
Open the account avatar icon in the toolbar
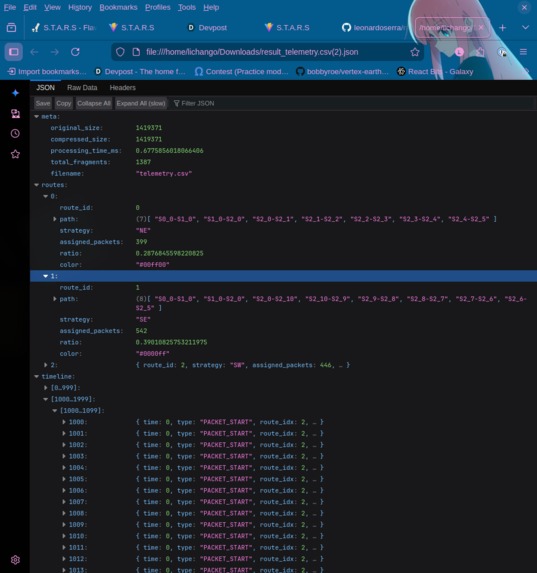(460, 52)
